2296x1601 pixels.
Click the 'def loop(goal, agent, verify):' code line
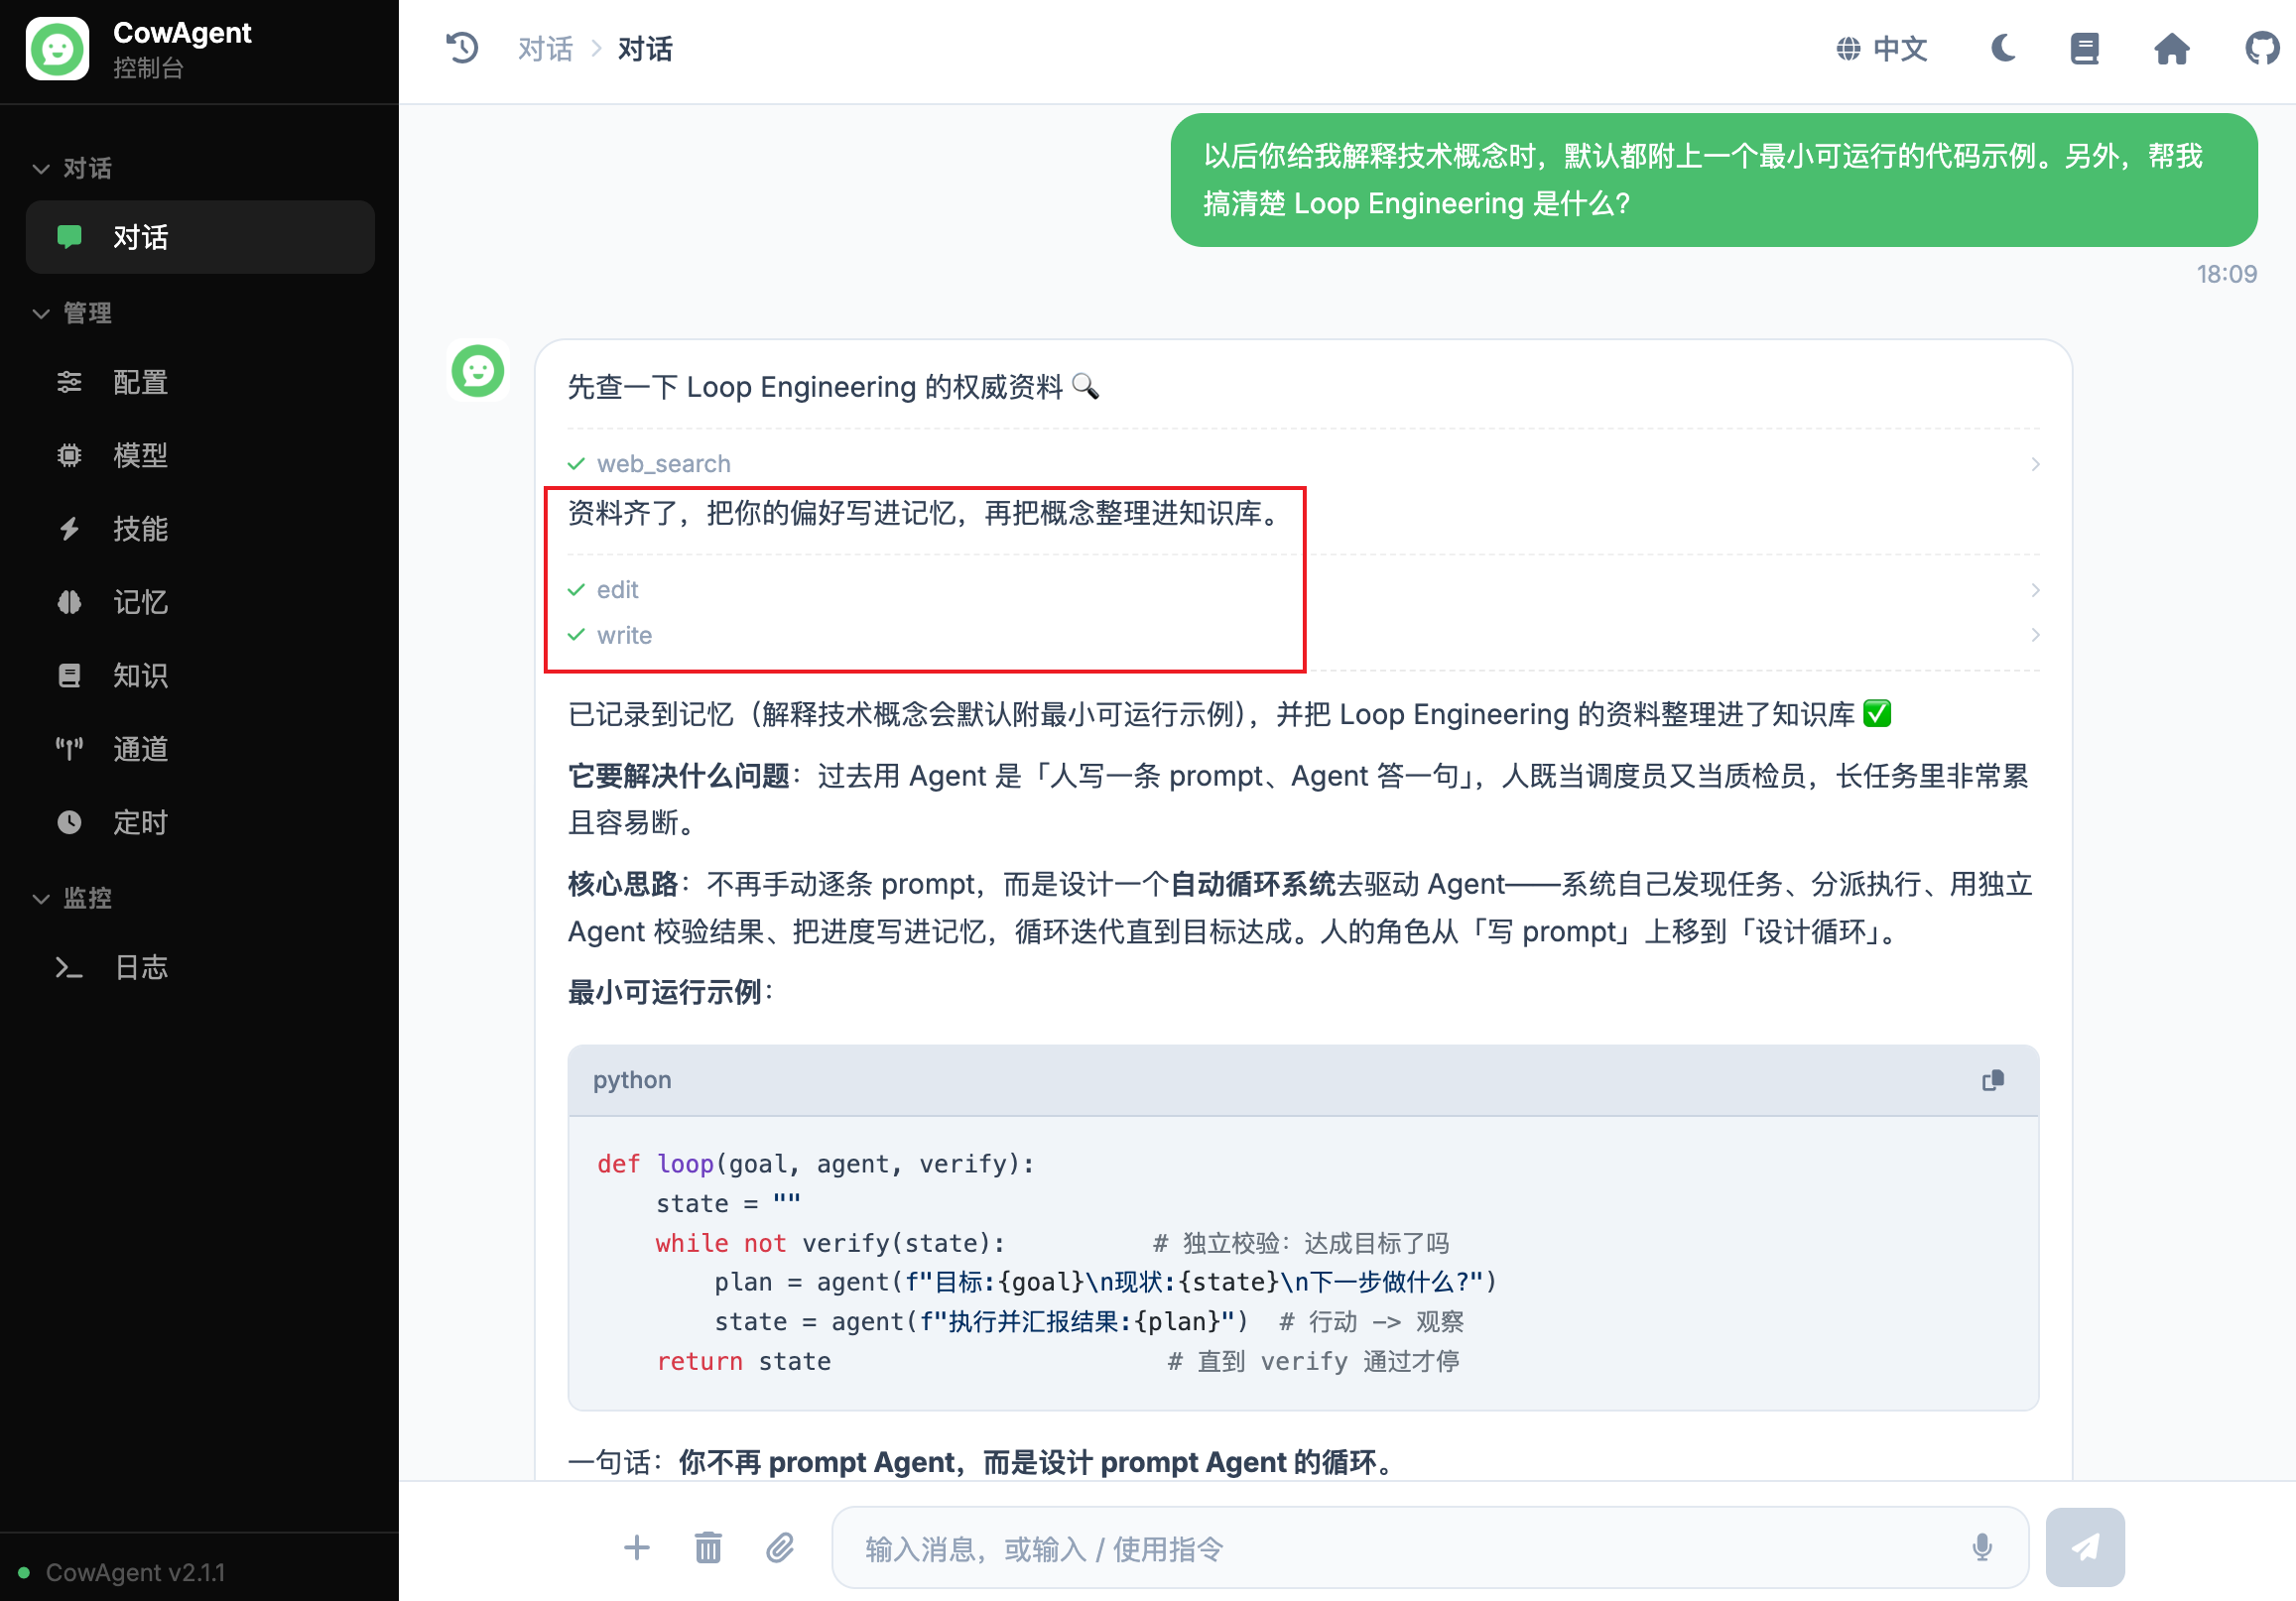click(x=815, y=1164)
